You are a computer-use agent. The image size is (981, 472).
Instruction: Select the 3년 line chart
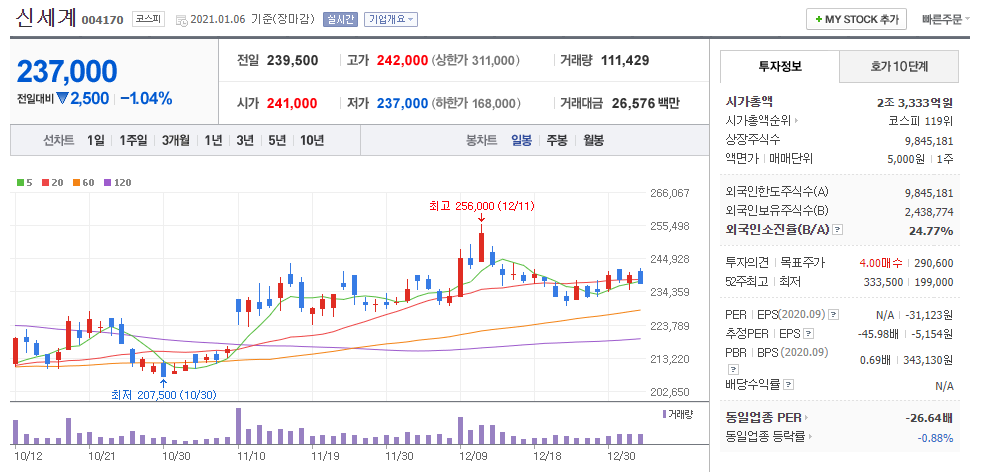coord(245,140)
